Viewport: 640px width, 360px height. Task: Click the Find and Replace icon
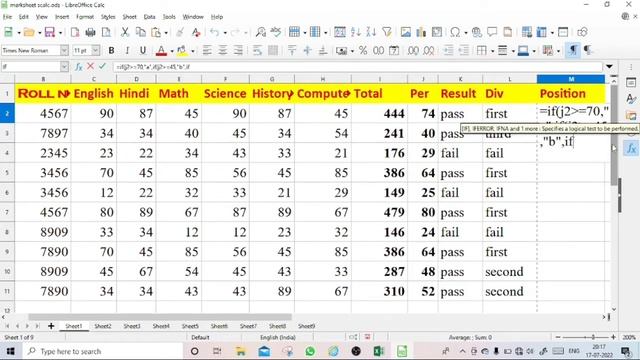coord(260,32)
